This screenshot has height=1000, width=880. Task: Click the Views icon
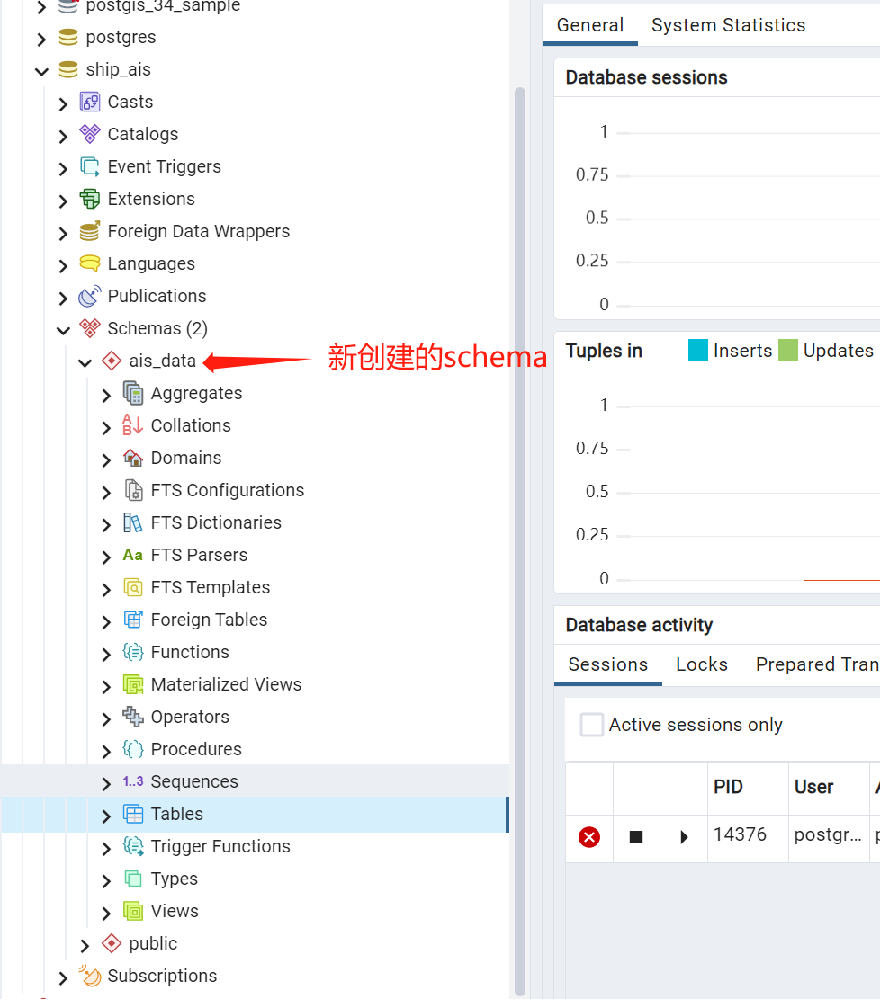pos(133,911)
